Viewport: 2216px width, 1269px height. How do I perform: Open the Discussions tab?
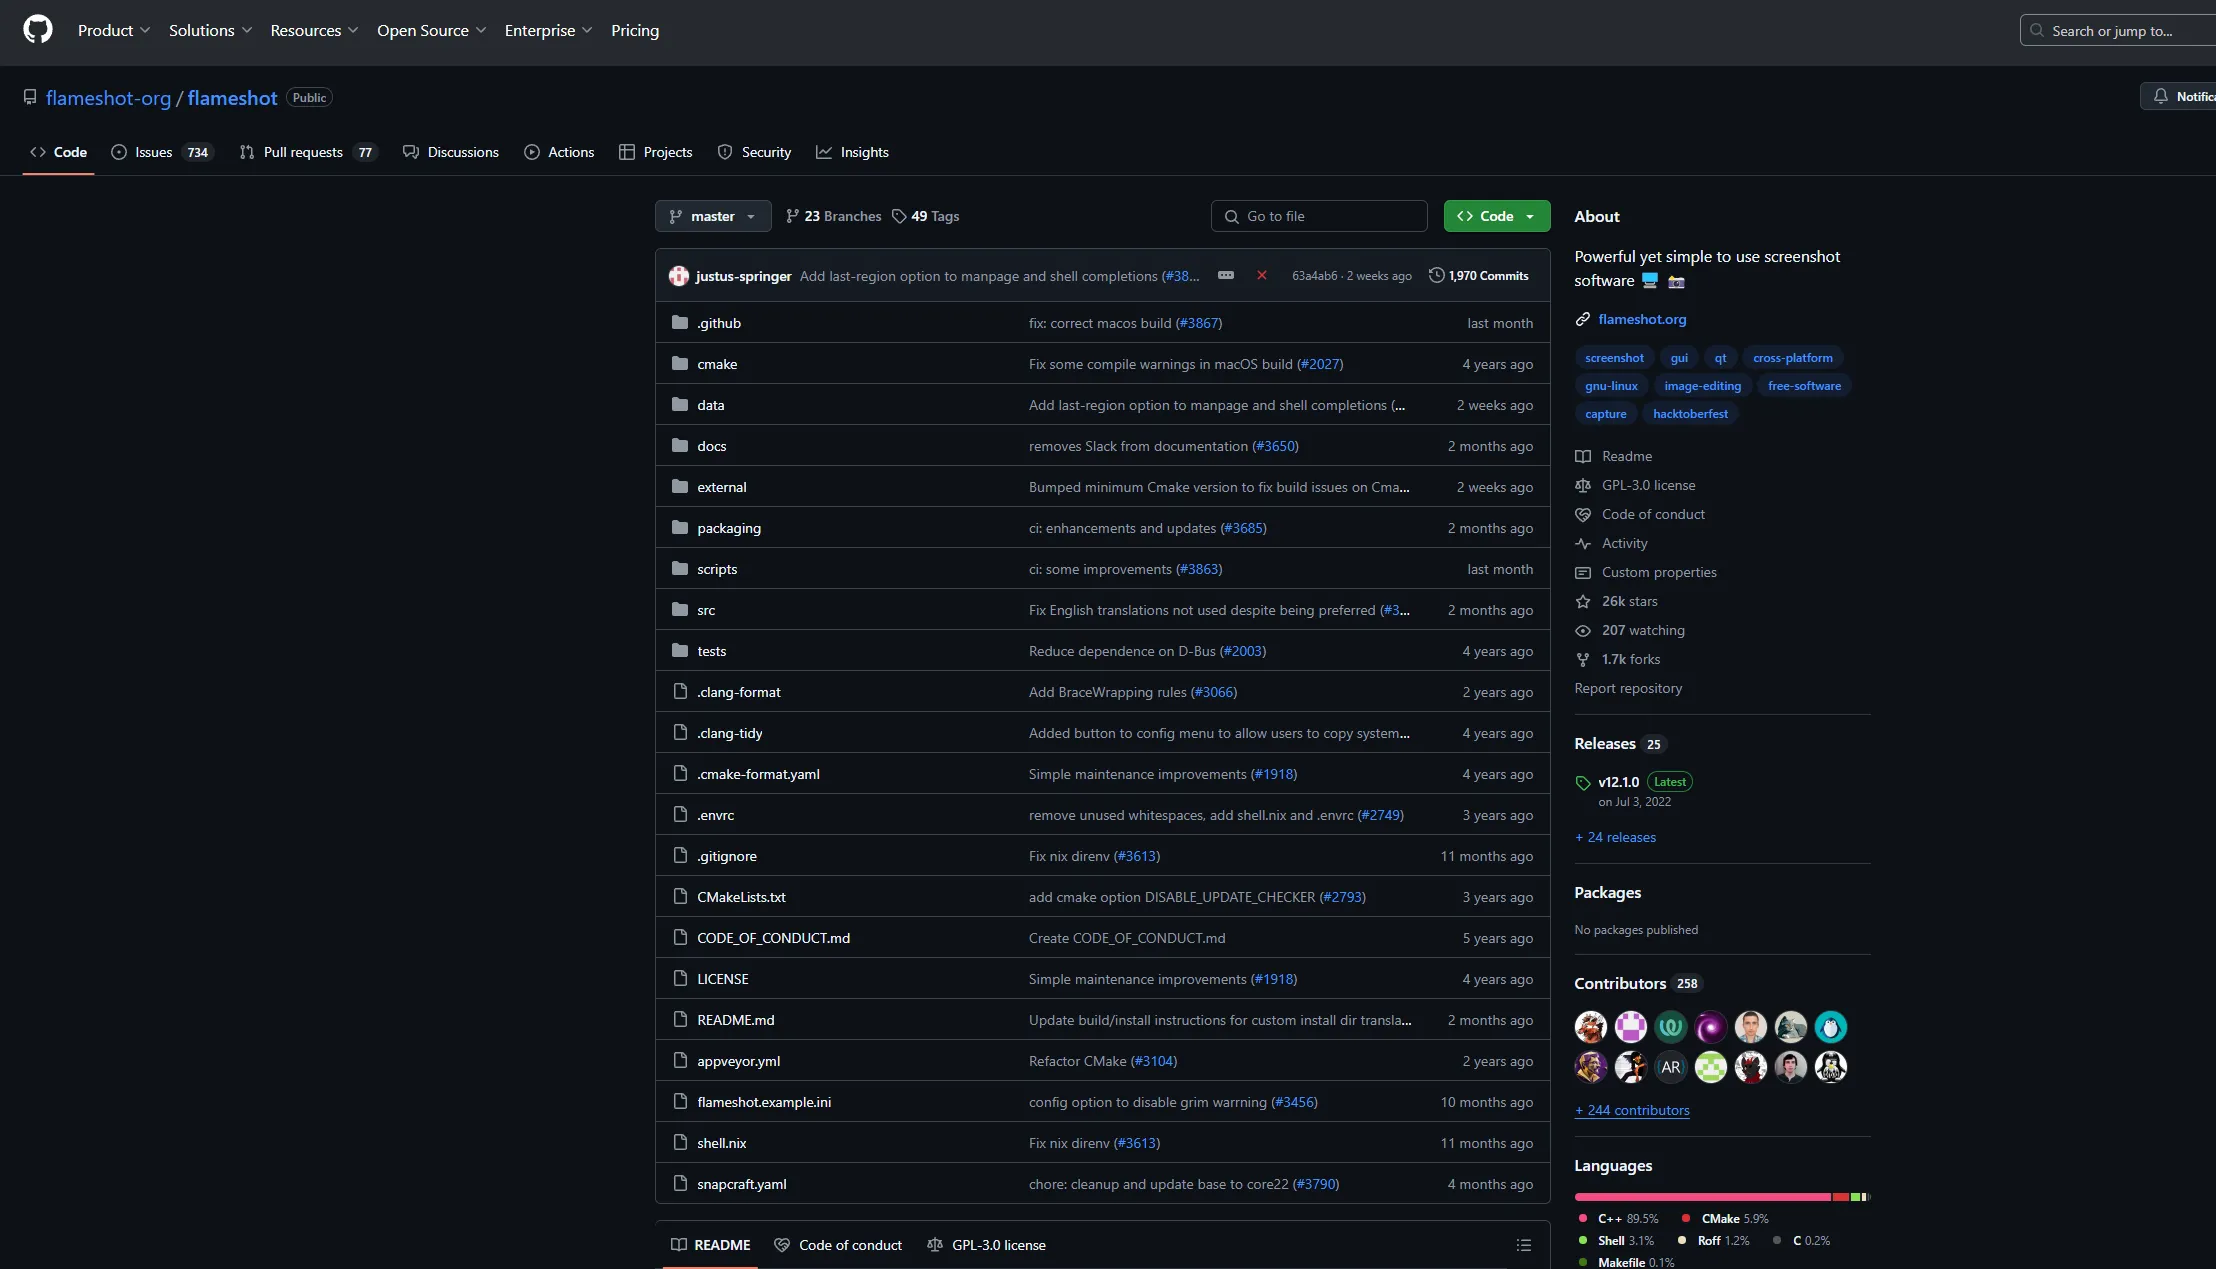[450, 152]
